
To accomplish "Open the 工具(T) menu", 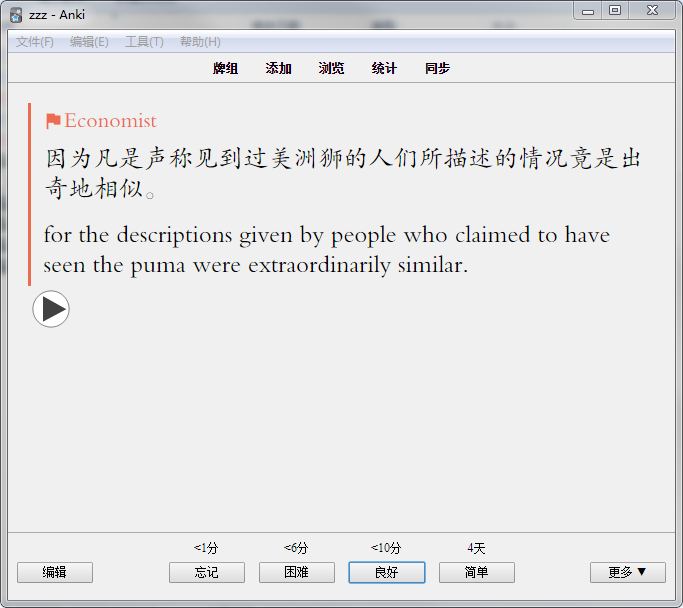I will click(144, 42).
